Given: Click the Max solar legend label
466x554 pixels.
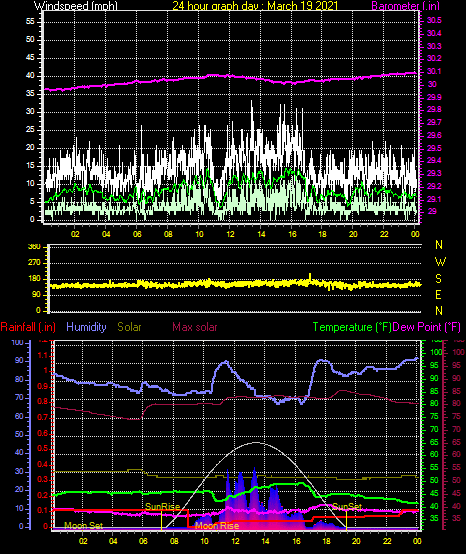Looking at the screenshot, I should [x=195, y=327].
